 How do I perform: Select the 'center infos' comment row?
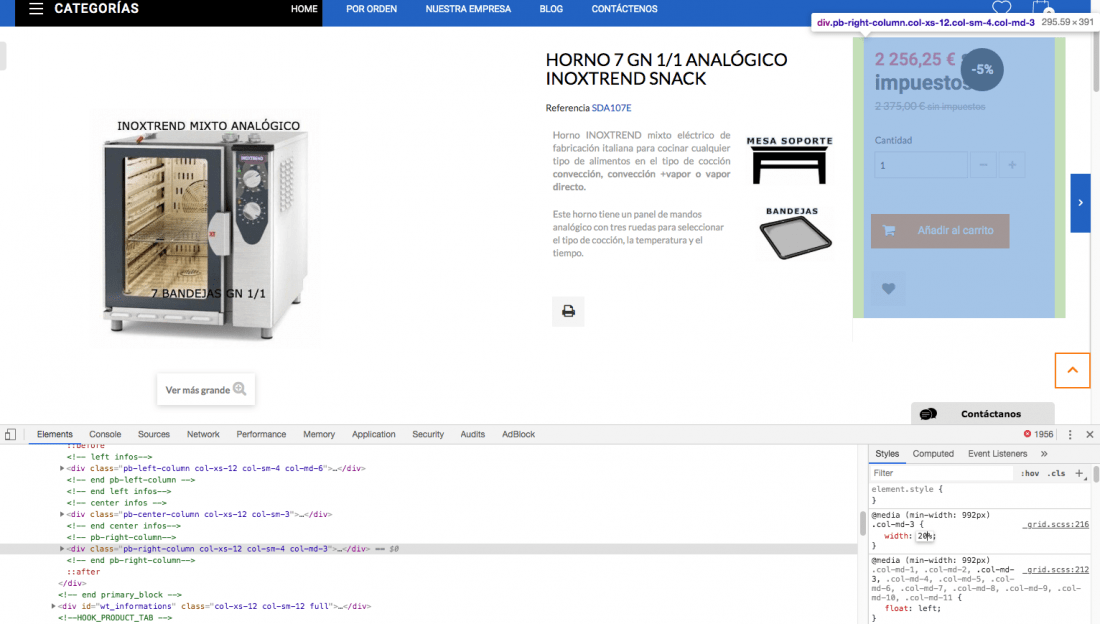pos(116,503)
